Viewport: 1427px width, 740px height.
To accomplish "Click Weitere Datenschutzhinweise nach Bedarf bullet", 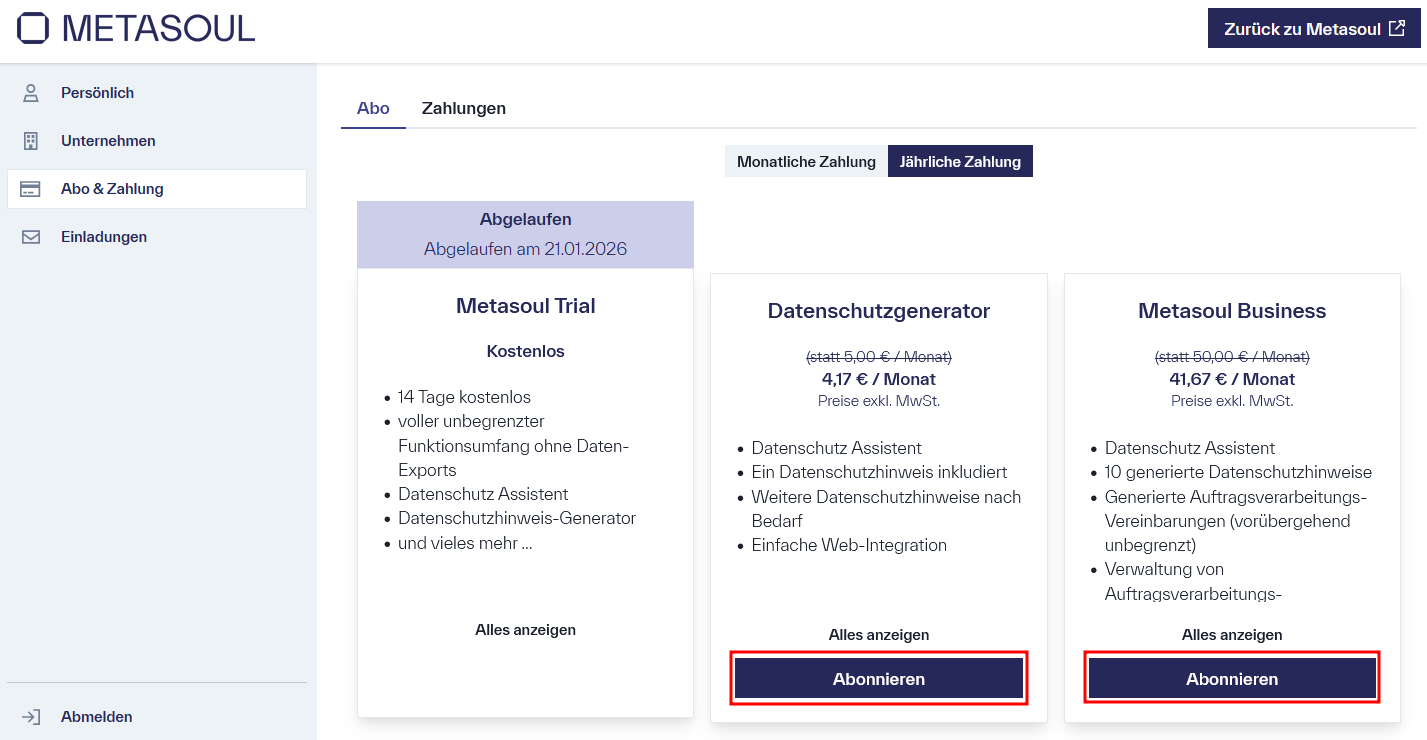I will 886,509.
